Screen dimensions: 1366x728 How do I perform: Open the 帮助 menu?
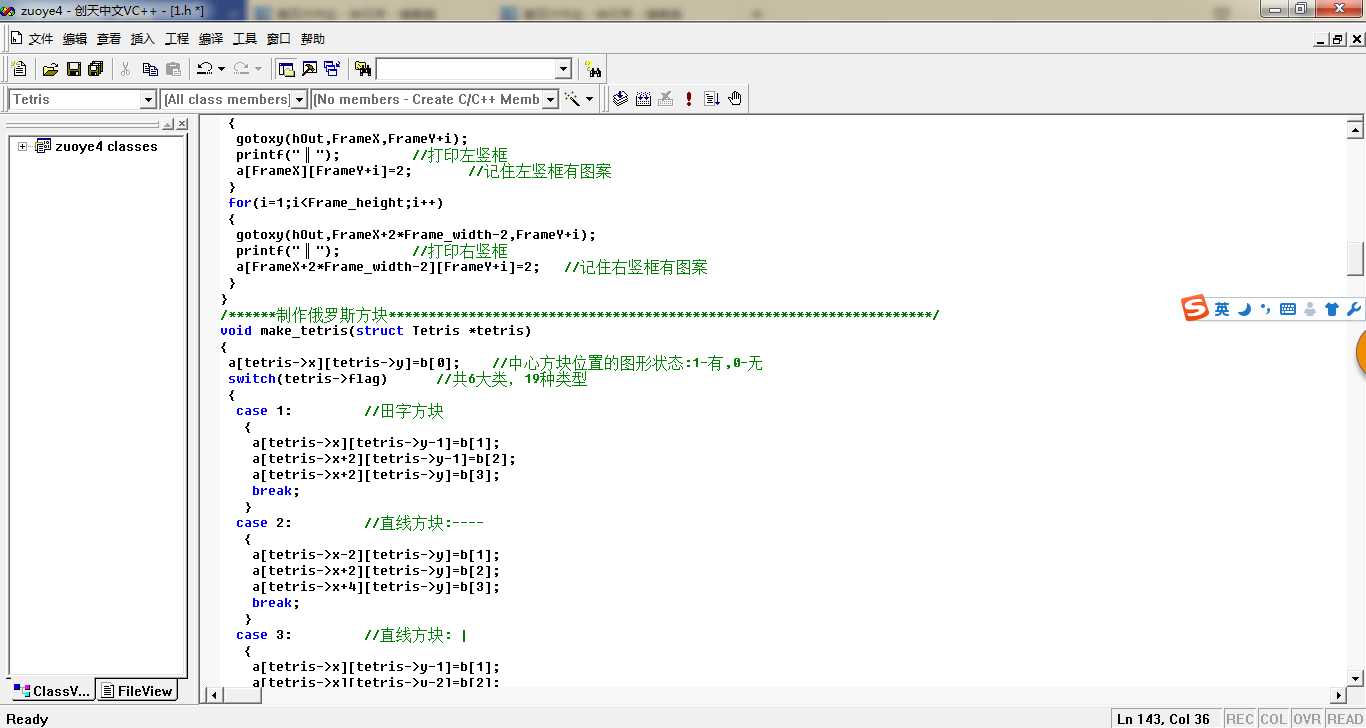point(313,39)
